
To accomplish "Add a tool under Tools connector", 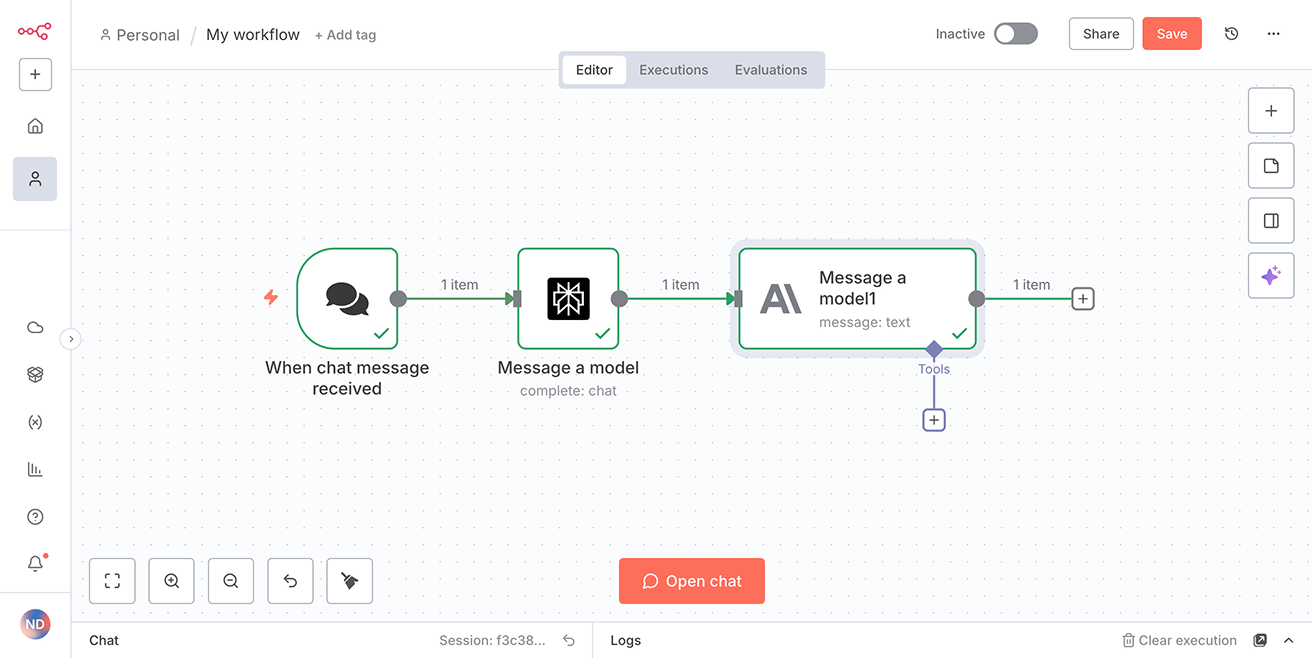I will [x=933, y=420].
